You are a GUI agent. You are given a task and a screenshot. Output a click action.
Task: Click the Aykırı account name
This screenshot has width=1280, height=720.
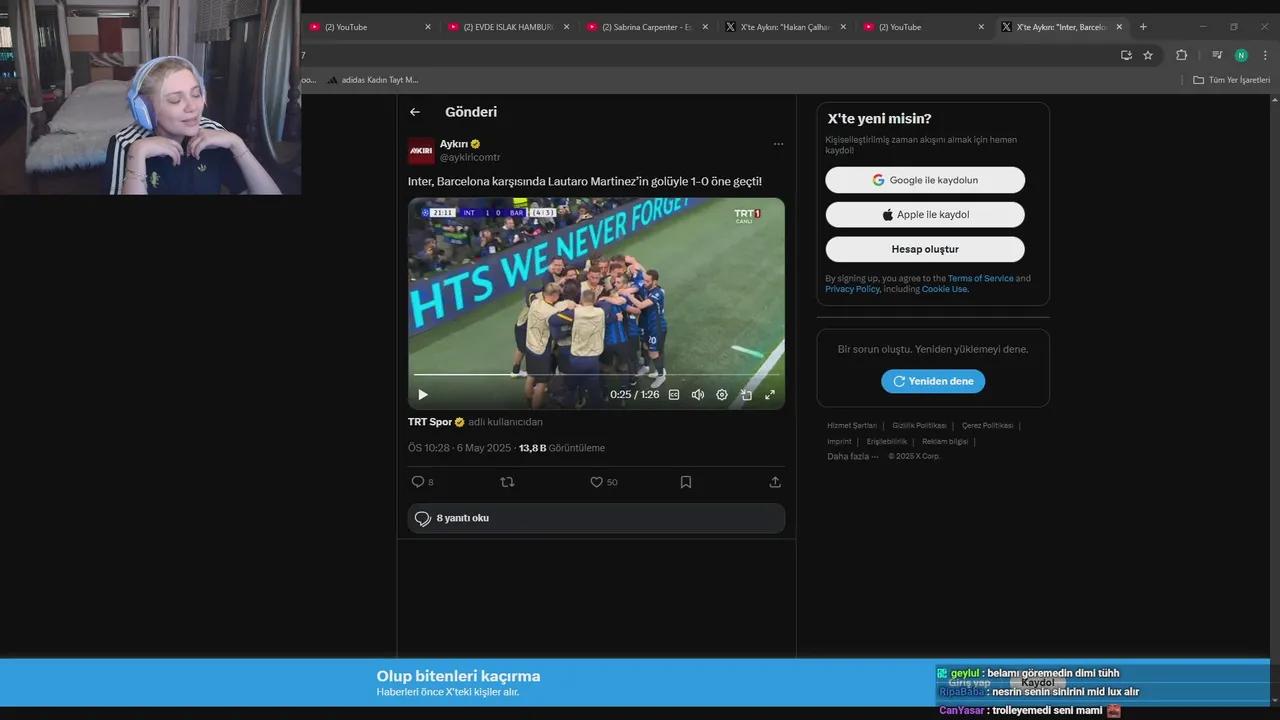tap(454, 144)
